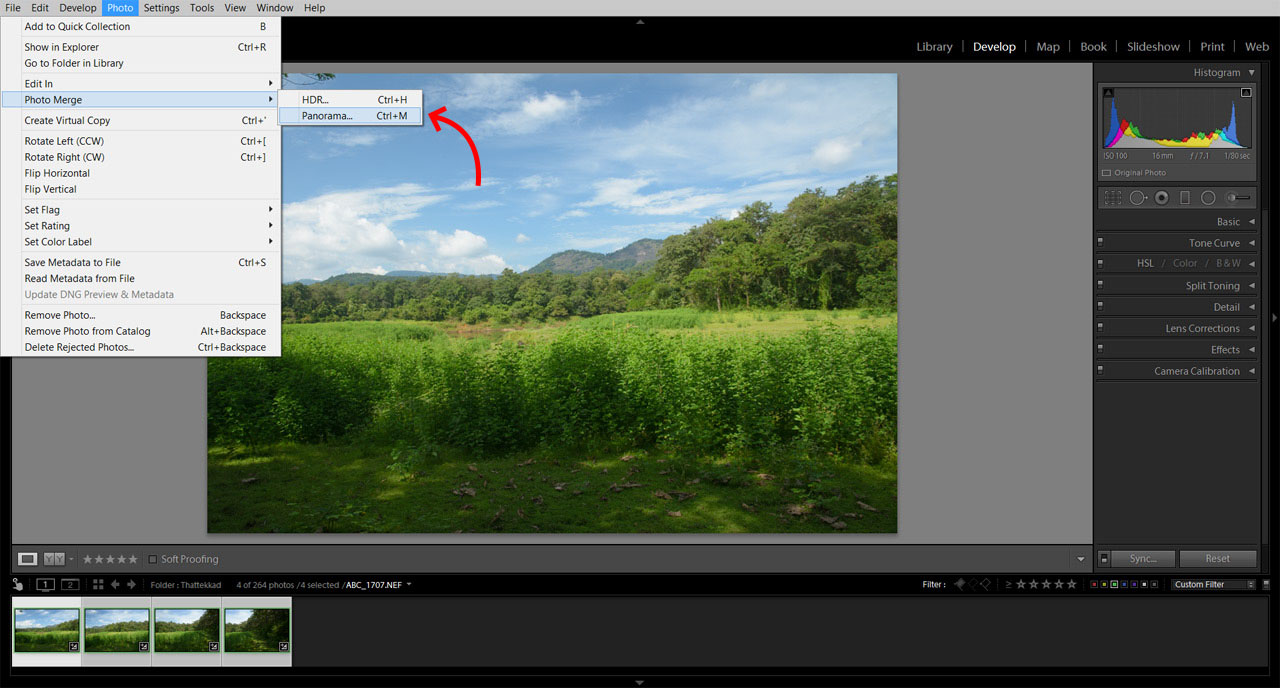Screen dimensions: 1280x688
Task: Click the Reset button
Action: tap(1218, 558)
